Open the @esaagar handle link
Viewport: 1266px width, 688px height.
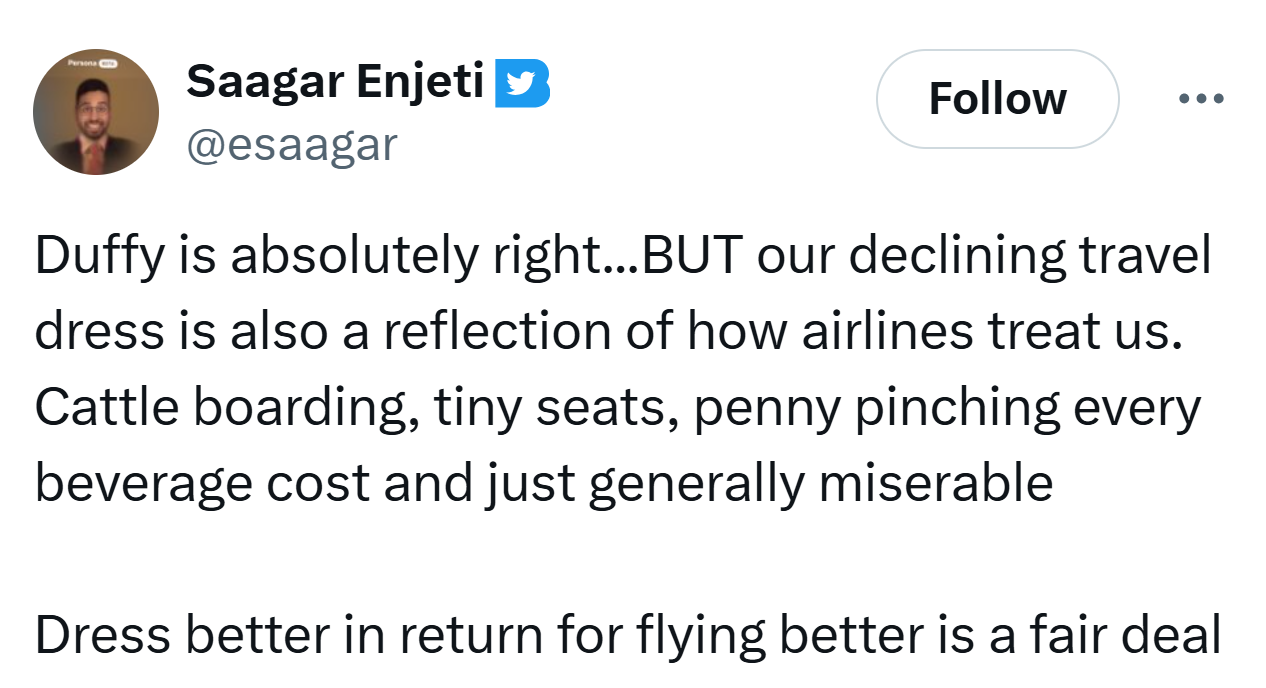point(291,145)
